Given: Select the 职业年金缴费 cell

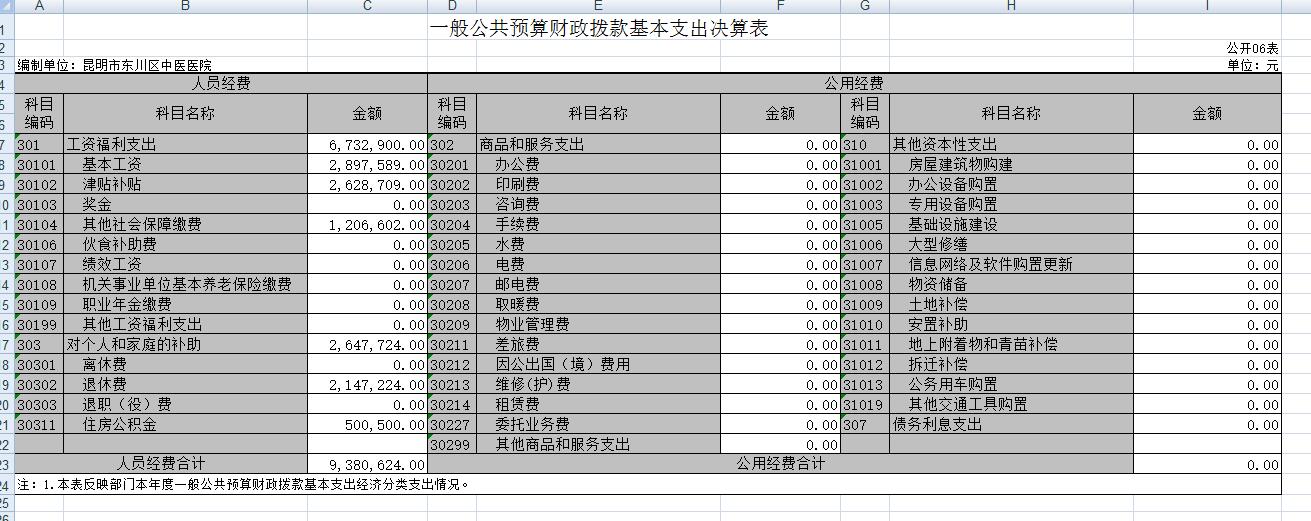Looking at the screenshot, I should point(185,304).
